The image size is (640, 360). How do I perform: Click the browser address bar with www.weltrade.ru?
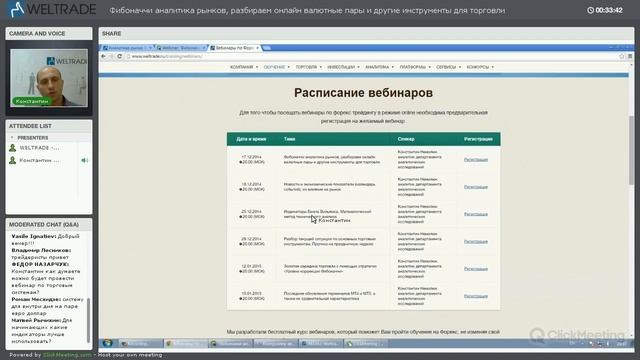click(x=371, y=56)
